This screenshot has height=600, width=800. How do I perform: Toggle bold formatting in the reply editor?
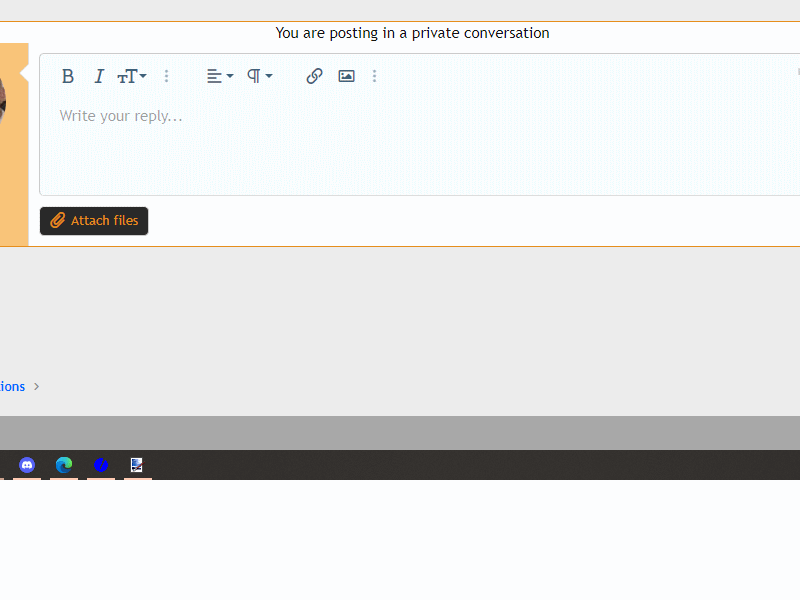click(x=68, y=76)
